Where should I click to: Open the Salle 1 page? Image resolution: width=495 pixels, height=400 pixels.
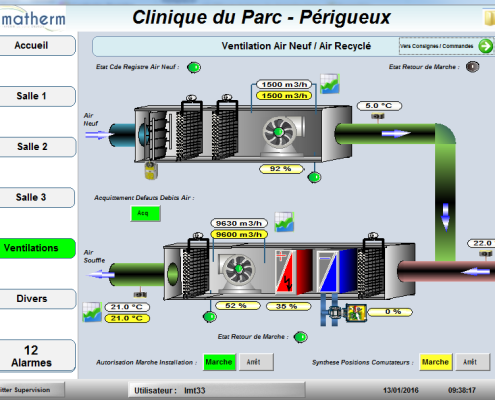37,96
